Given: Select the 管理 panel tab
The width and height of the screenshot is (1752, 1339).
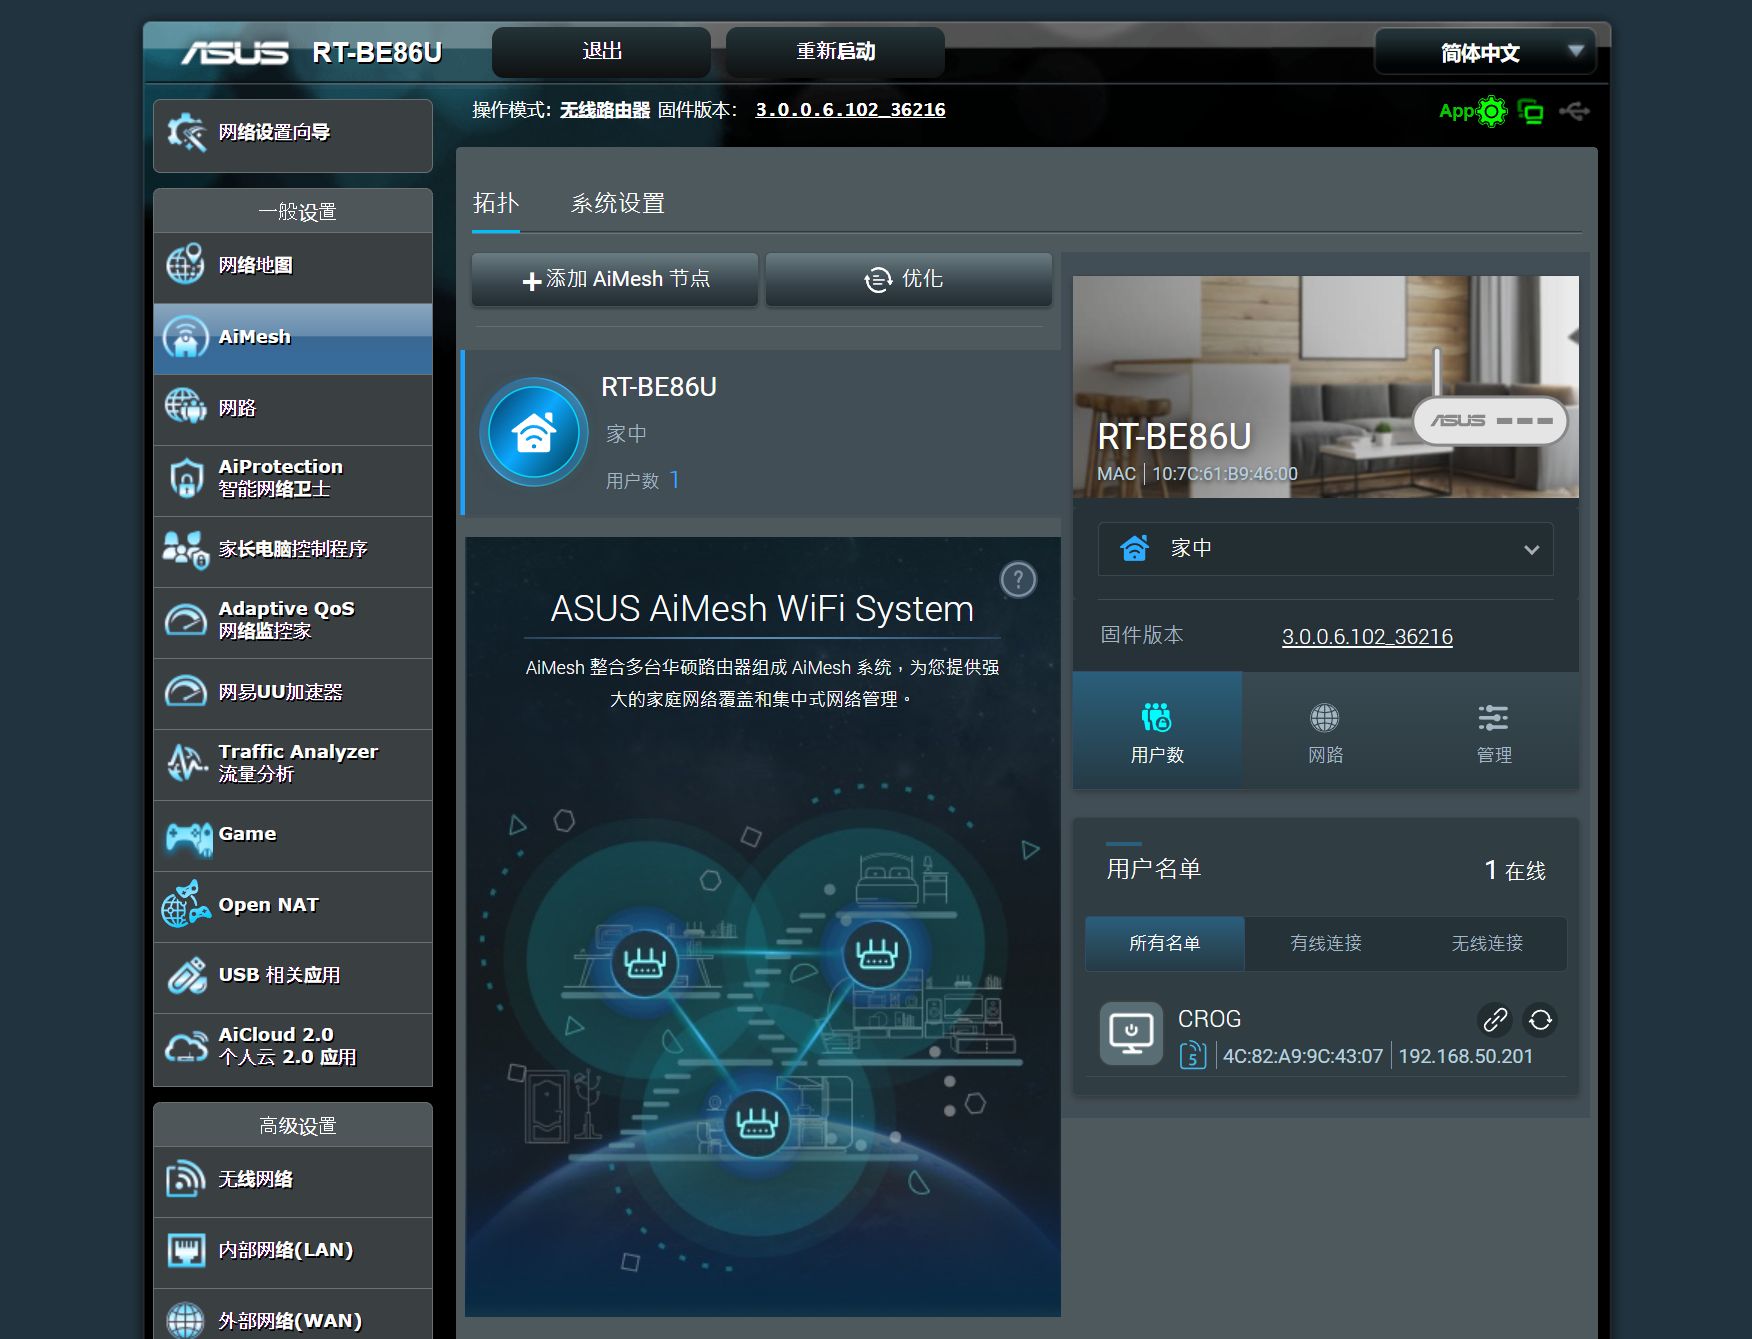Looking at the screenshot, I should click(x=1494, y=731).
